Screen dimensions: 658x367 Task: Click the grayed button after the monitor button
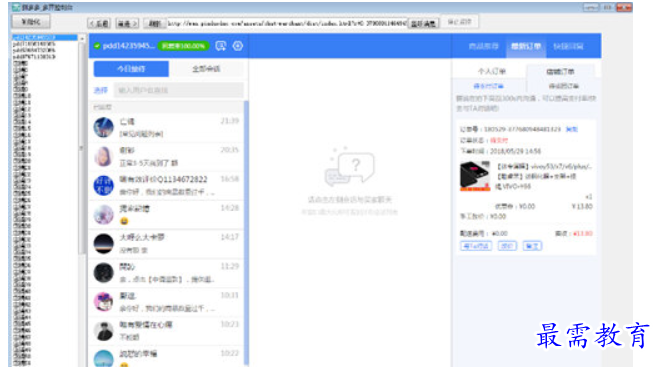(460, 22)
